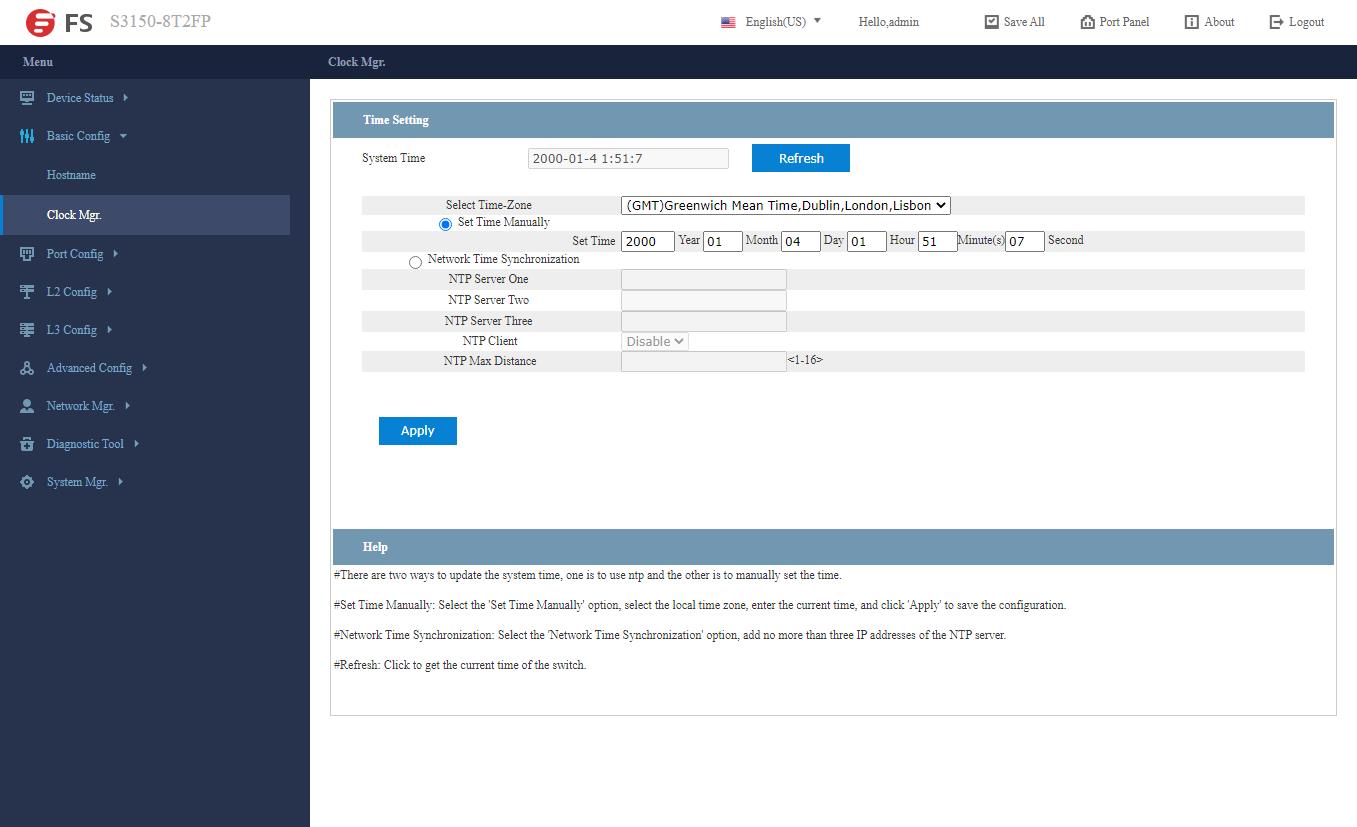Viewport: 1357px width, 827px height.
Task: Click the Port Config icon in sidebar
Action: point(27,254)
